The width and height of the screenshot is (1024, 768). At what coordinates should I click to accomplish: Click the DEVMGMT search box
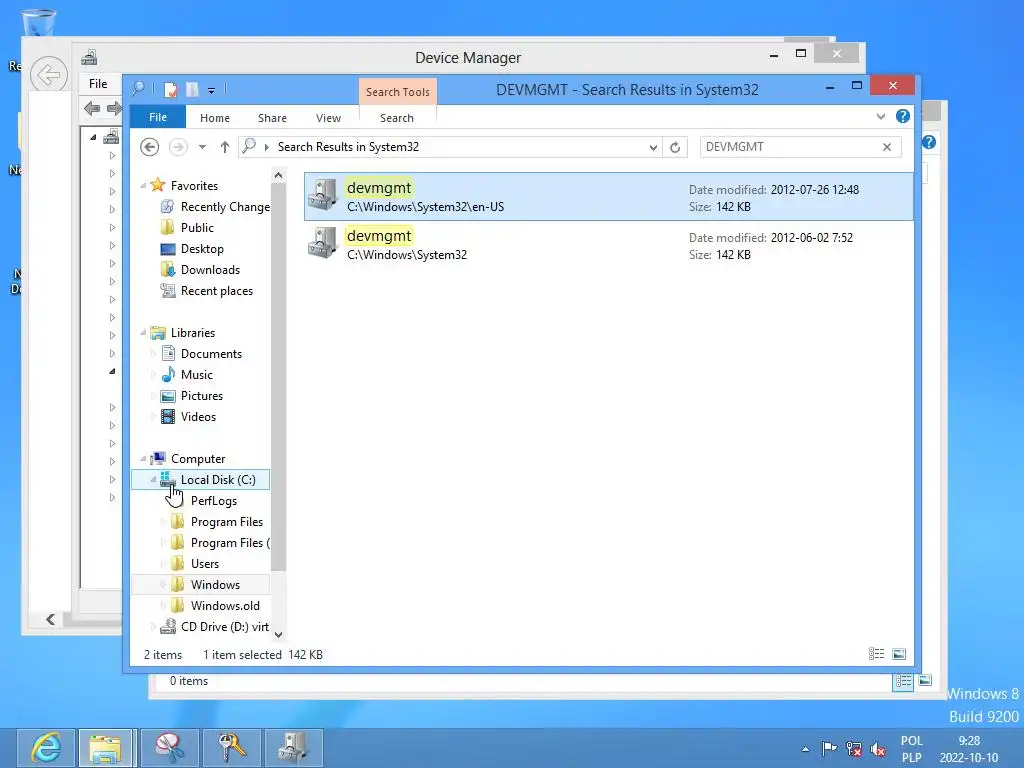click(x=789, y=147)
